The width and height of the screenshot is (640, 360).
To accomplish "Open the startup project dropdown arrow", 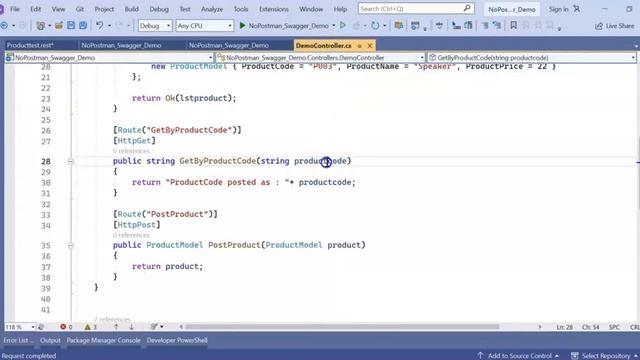I will point(333,26).
